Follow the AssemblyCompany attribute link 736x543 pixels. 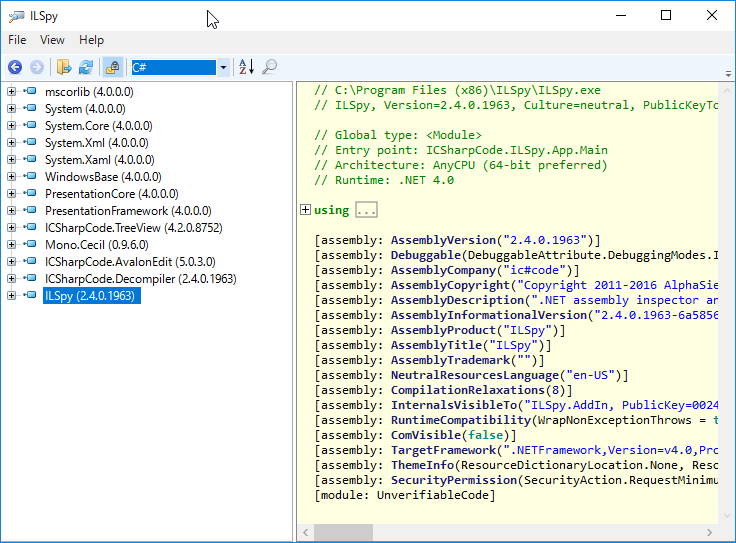click(x=443, y=270)
